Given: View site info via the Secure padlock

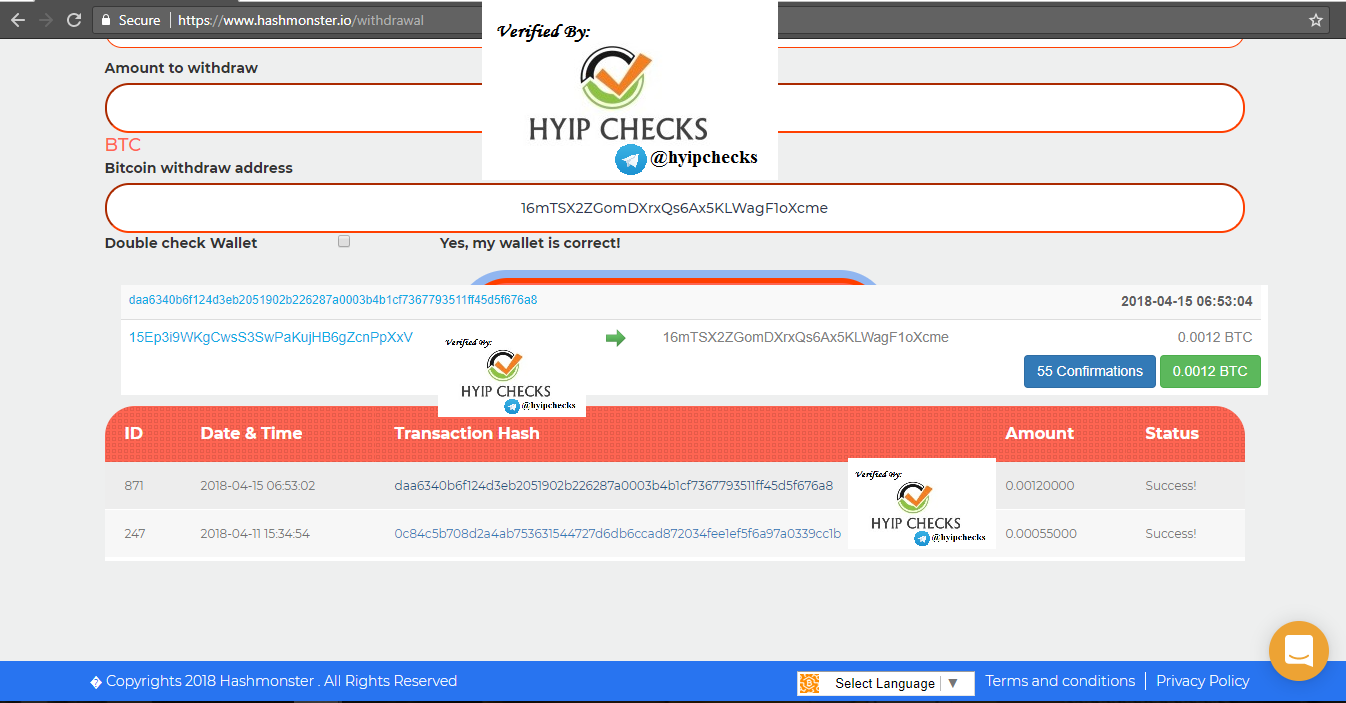Looking at the screenshot, I should pyautogui.click(x=130, y=20).
